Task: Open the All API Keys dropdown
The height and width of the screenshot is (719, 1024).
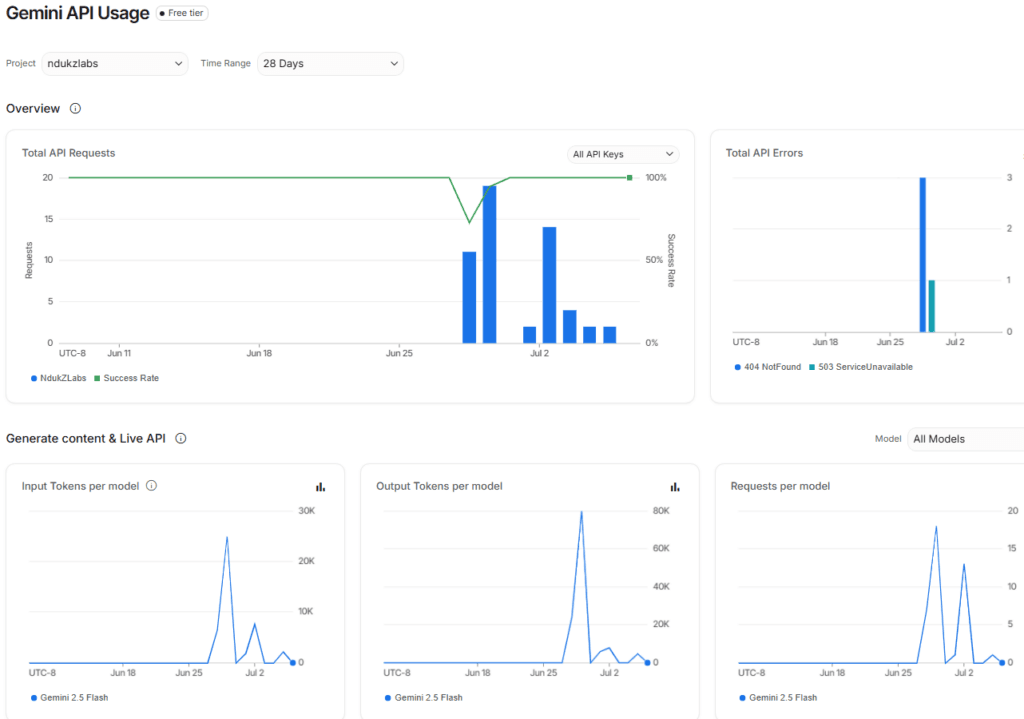Action: click(623, 154)
